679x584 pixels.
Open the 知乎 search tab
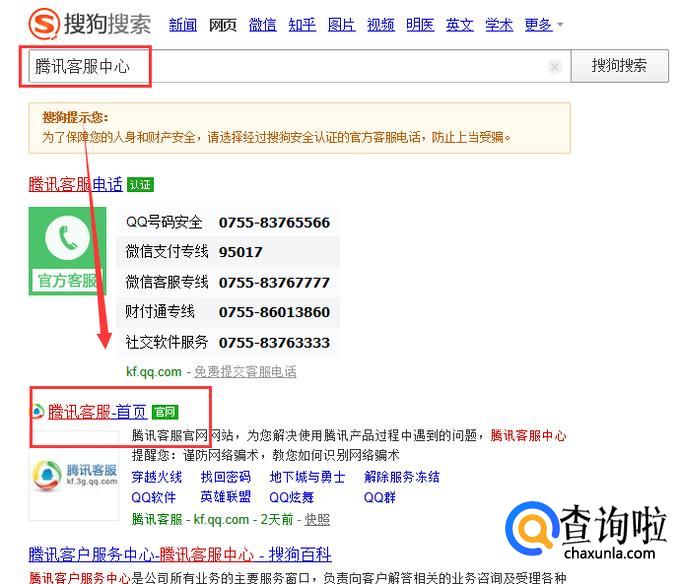coord(302,25)
